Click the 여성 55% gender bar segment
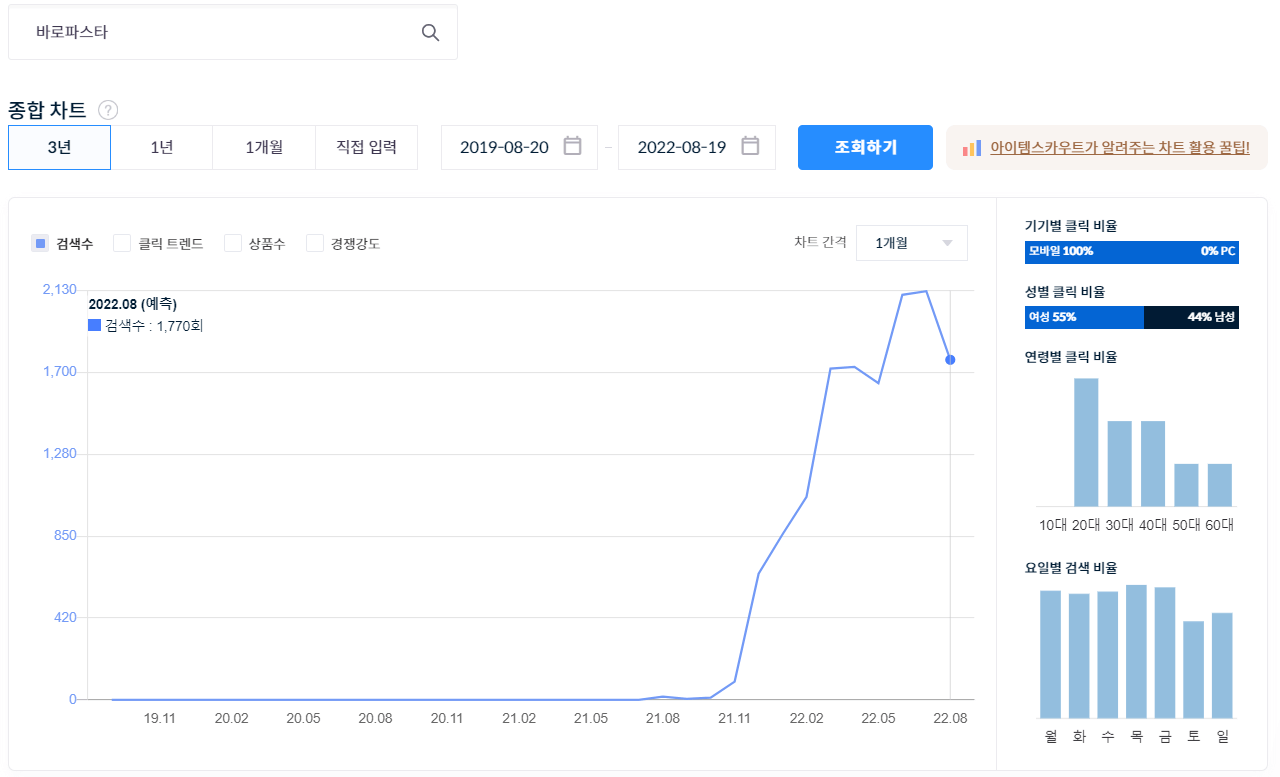The width and height of the screenshot is (1280, 777). (x=1084, y=317)
